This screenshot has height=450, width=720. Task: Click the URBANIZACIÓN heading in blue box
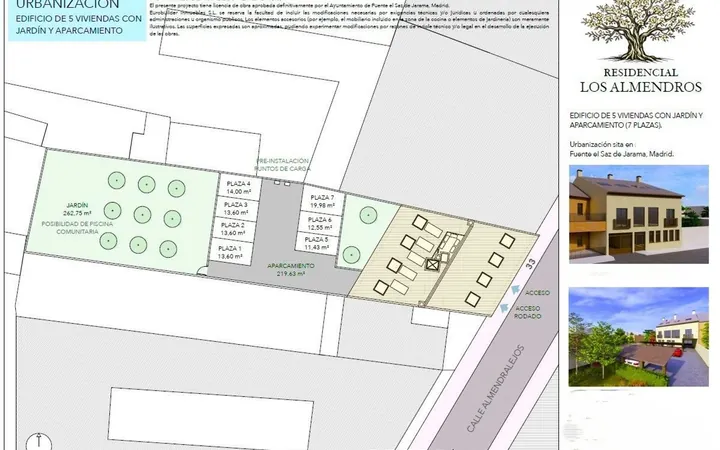click(68, 5)
